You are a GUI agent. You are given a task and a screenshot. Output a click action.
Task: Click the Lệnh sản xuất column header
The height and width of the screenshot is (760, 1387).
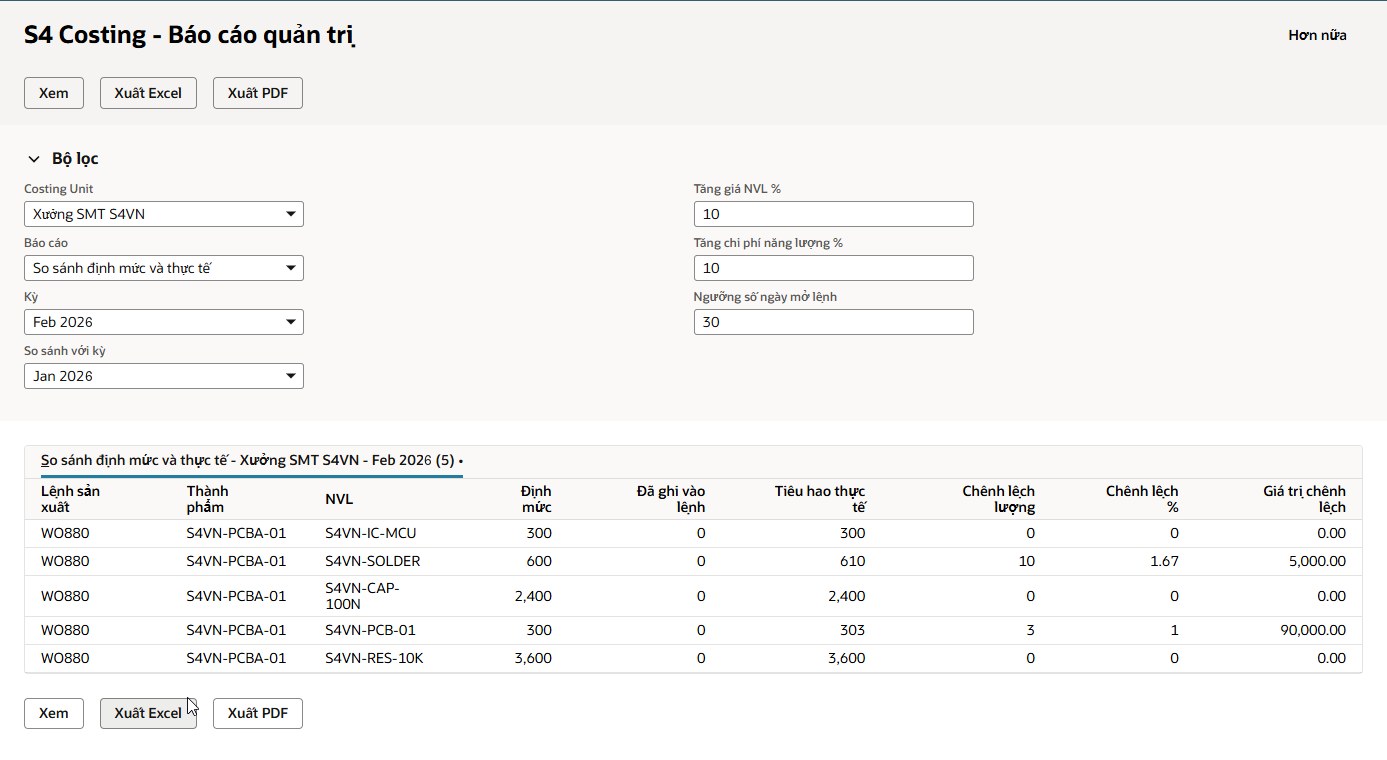(x=70, y=499)
